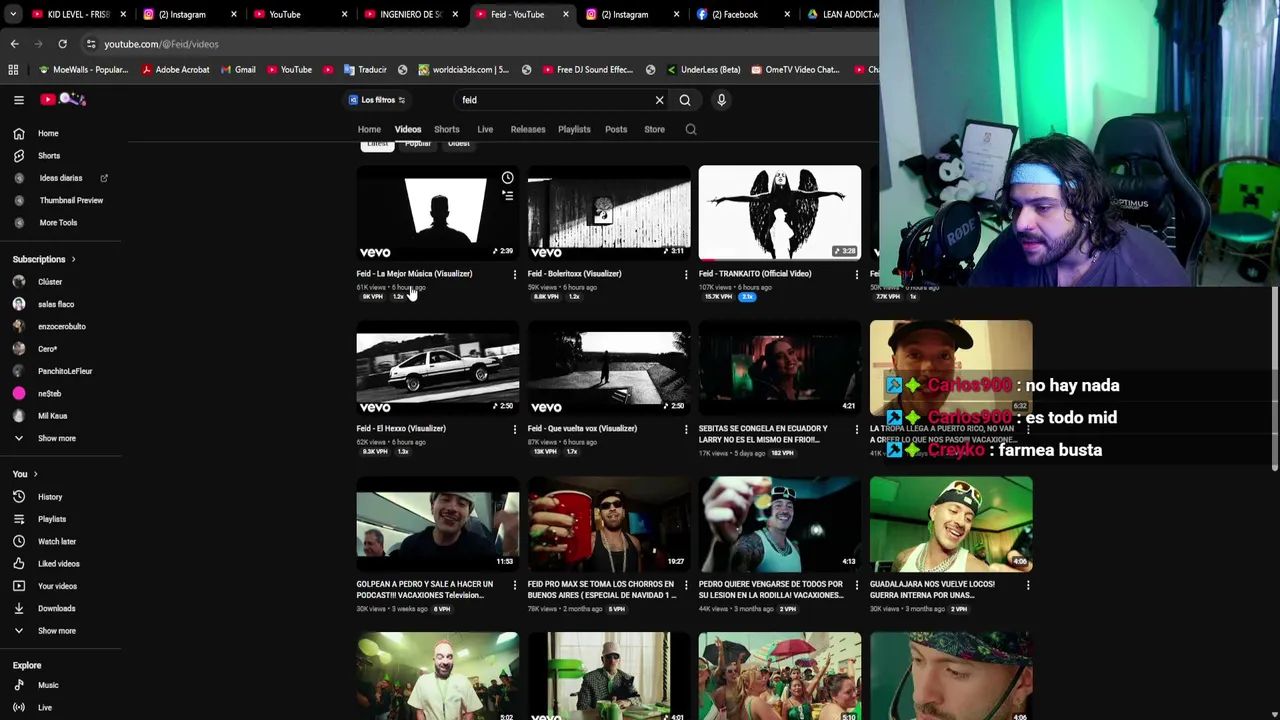Open the channel search magnifier icon
Image resolution: width=1280 pixels, height=720 pixels.
(x=690, y=129)
